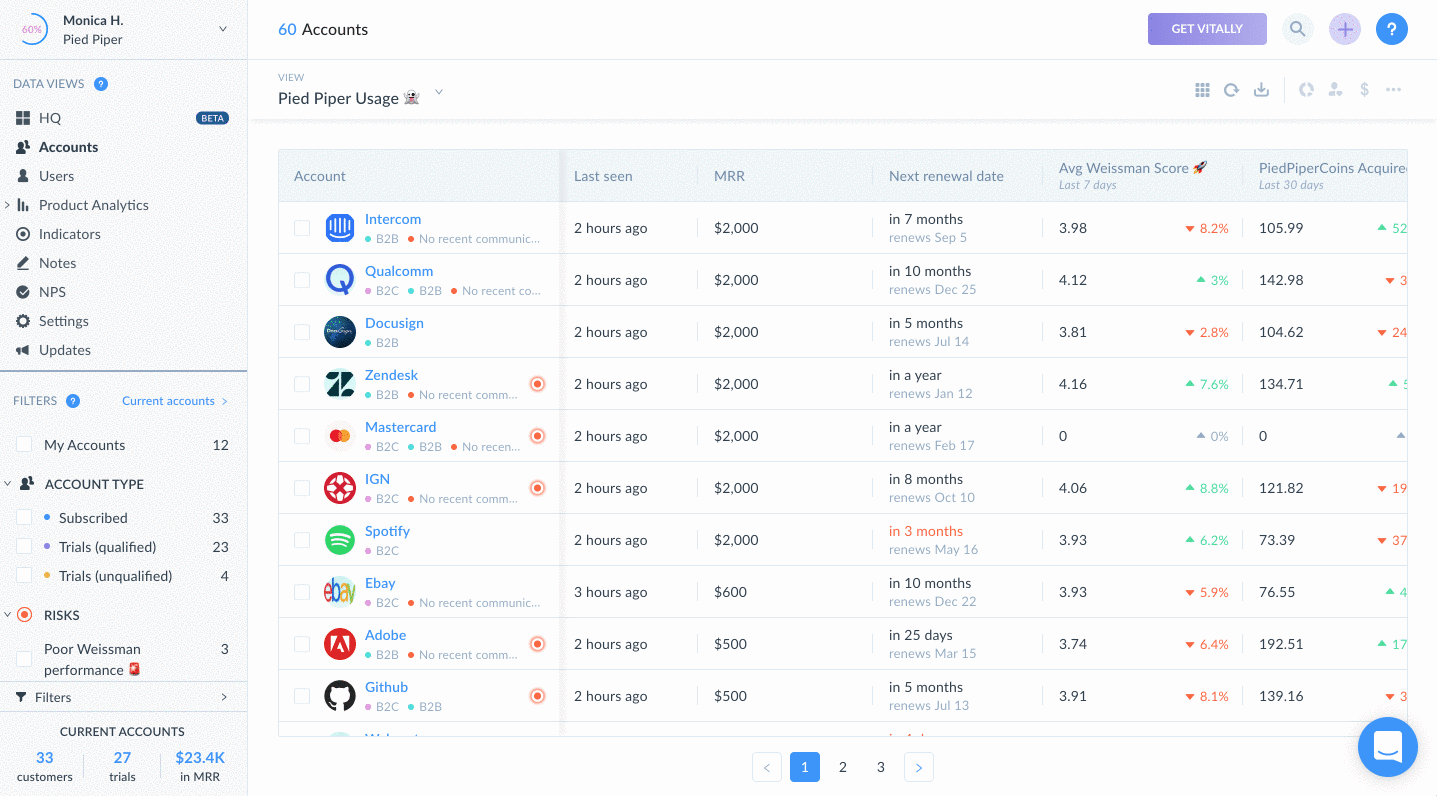The width and height of the screenshot is (1437, 796).
Task: Click the Ebay account logo
Action: 340,592
